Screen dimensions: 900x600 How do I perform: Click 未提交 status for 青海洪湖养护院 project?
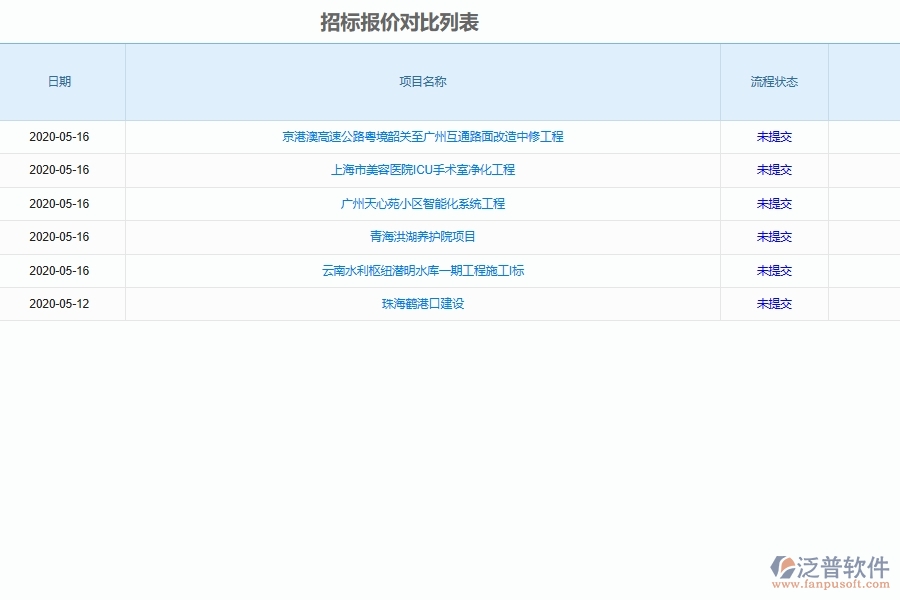tap(775, 237)
